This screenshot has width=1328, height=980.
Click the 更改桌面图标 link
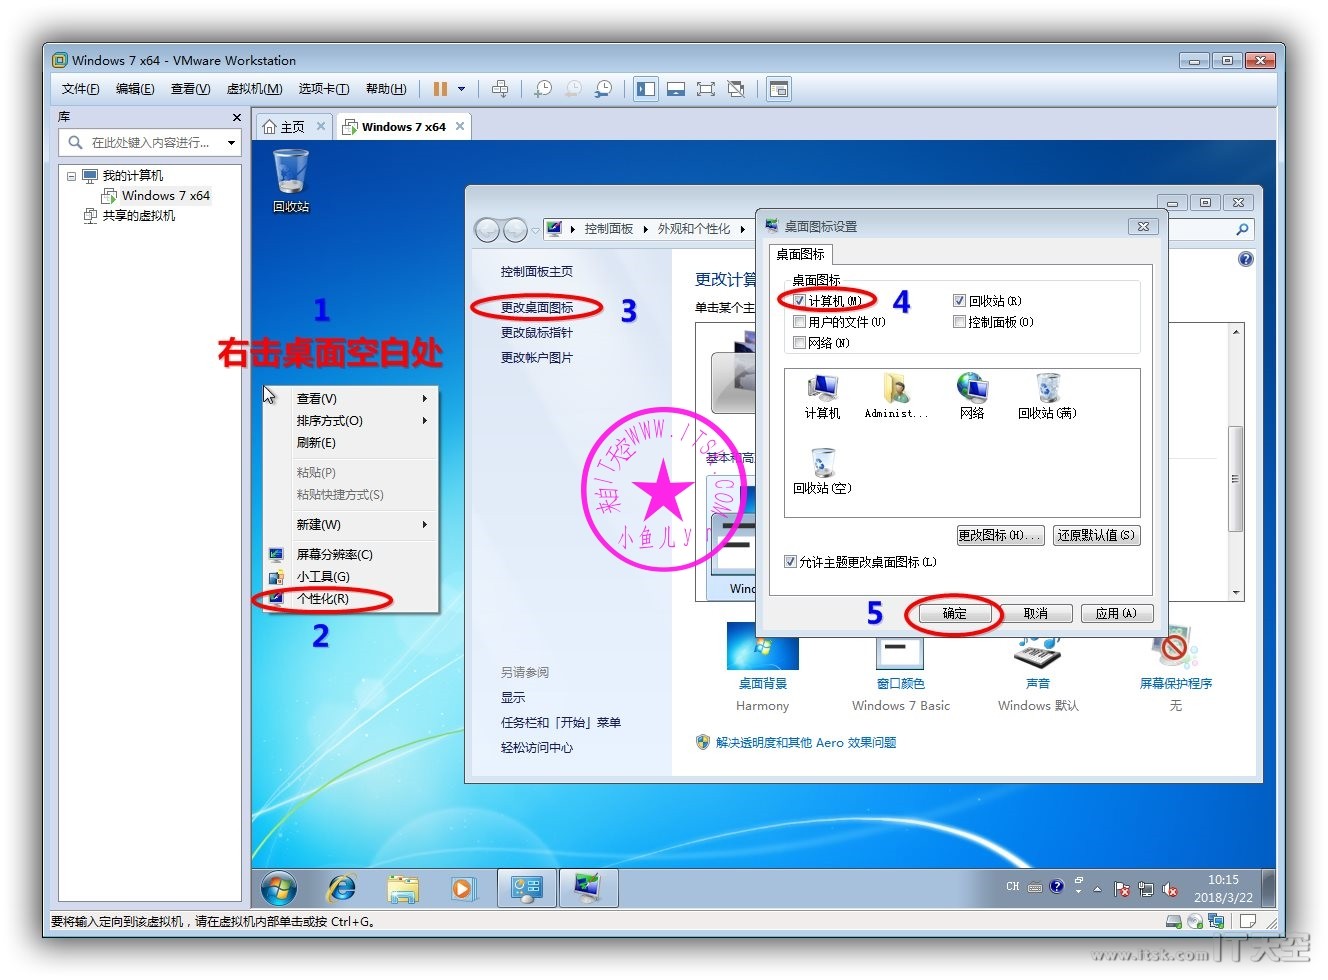[537, 308]
